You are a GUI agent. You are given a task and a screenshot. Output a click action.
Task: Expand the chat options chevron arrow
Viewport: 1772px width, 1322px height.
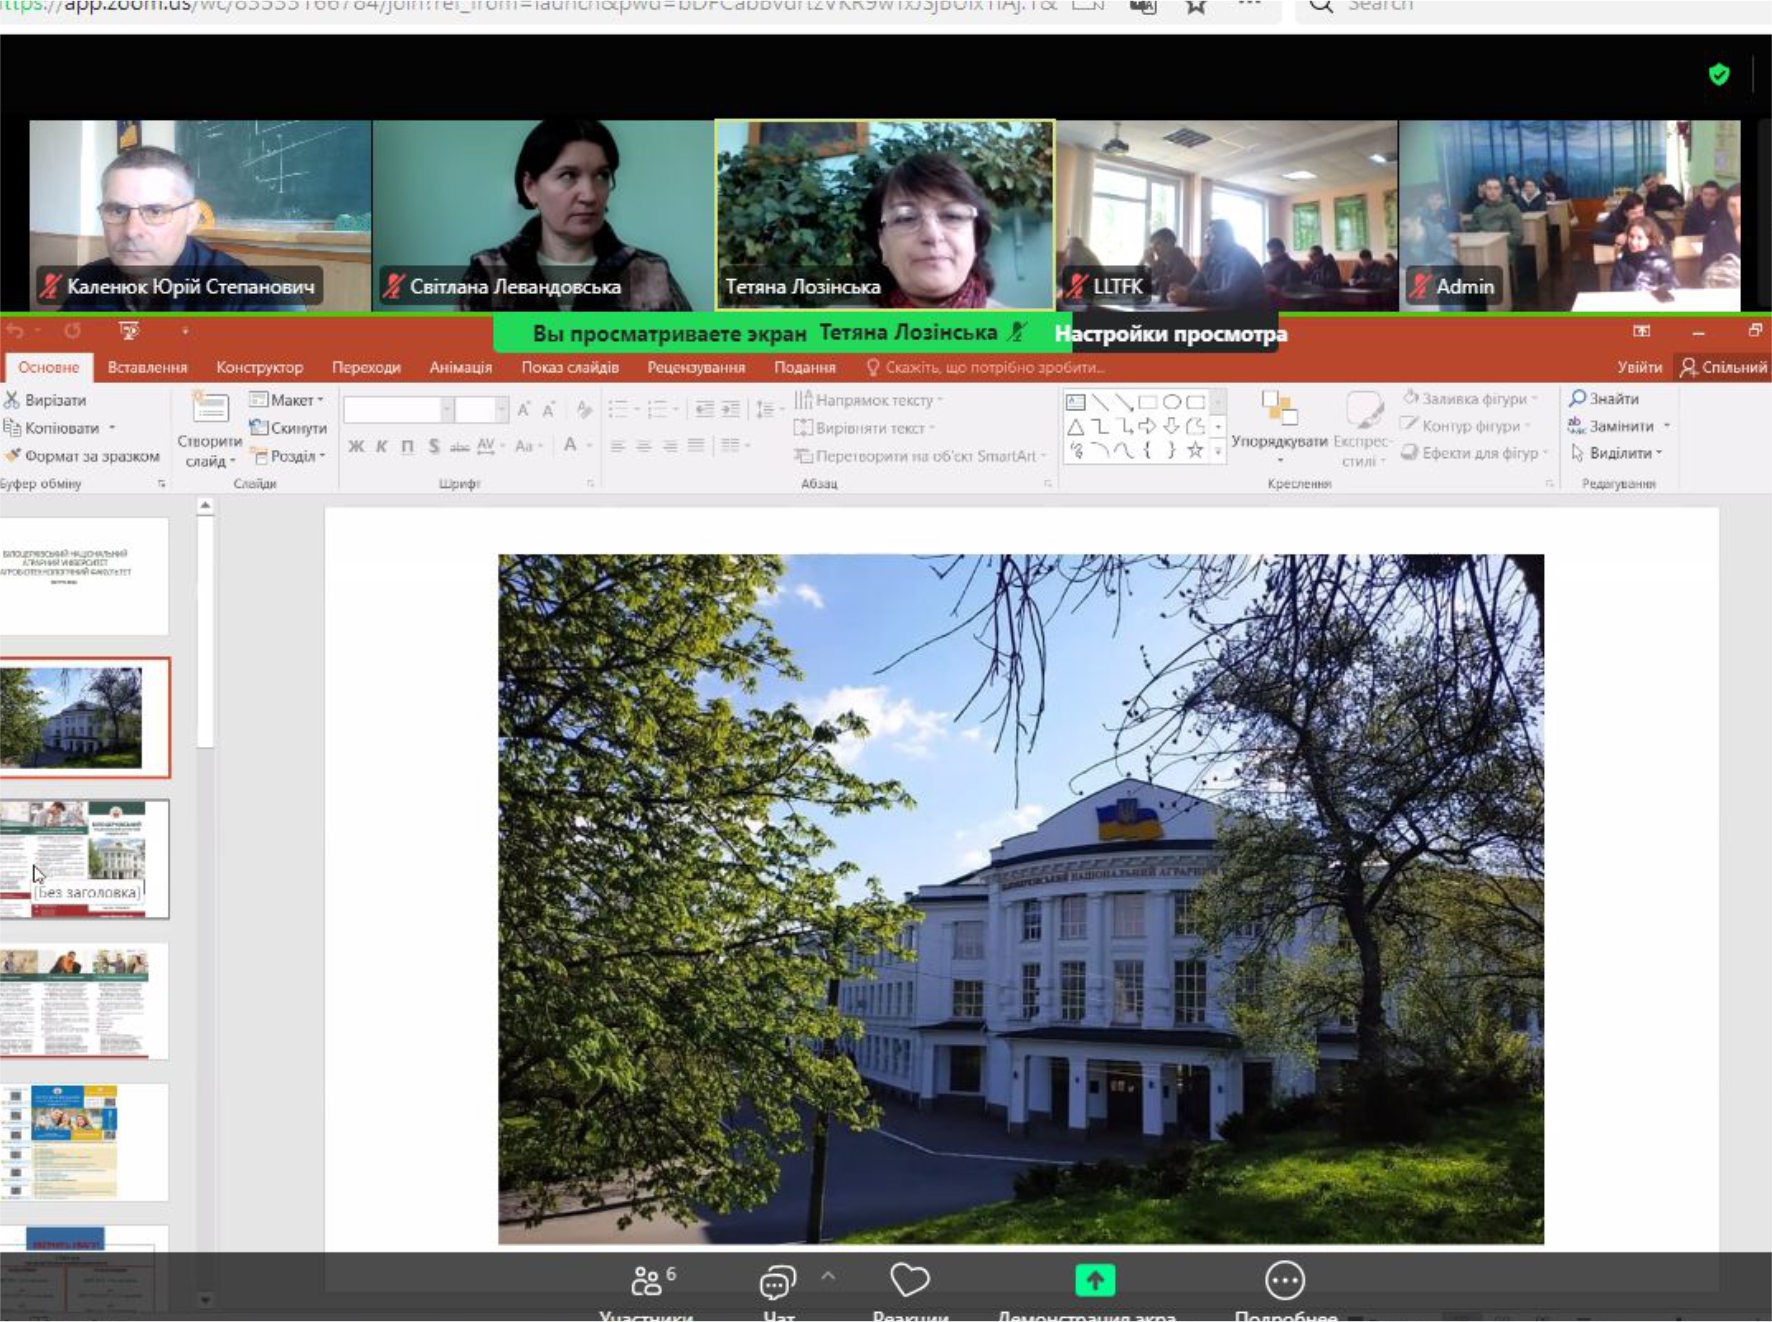(828, 1276)
